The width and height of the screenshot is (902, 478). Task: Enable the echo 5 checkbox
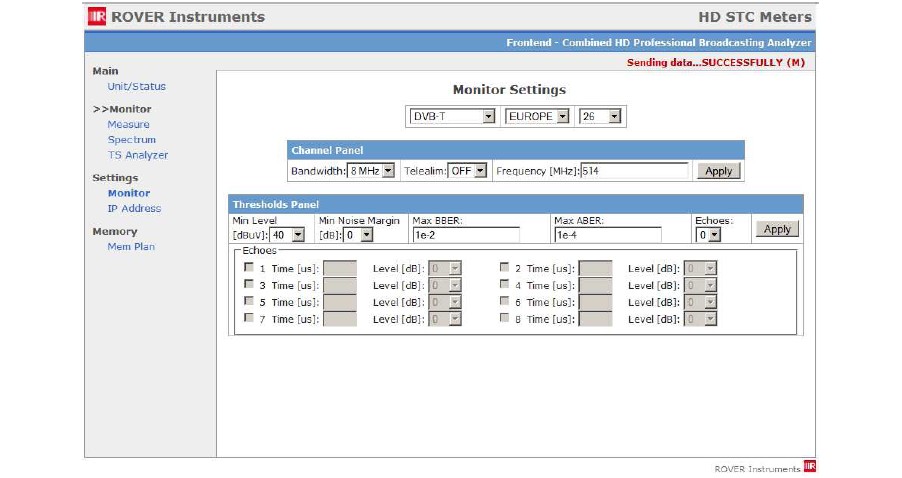click(249, 300)
